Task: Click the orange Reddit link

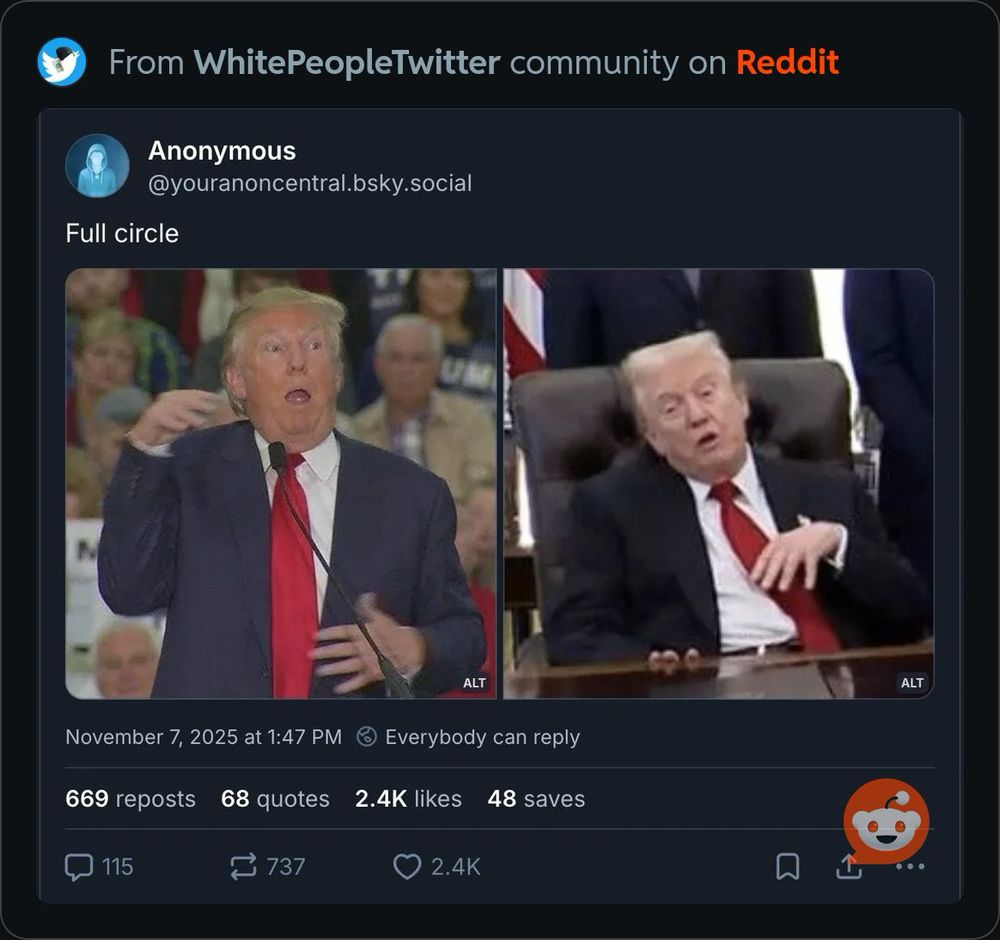Action: [788, 62]
